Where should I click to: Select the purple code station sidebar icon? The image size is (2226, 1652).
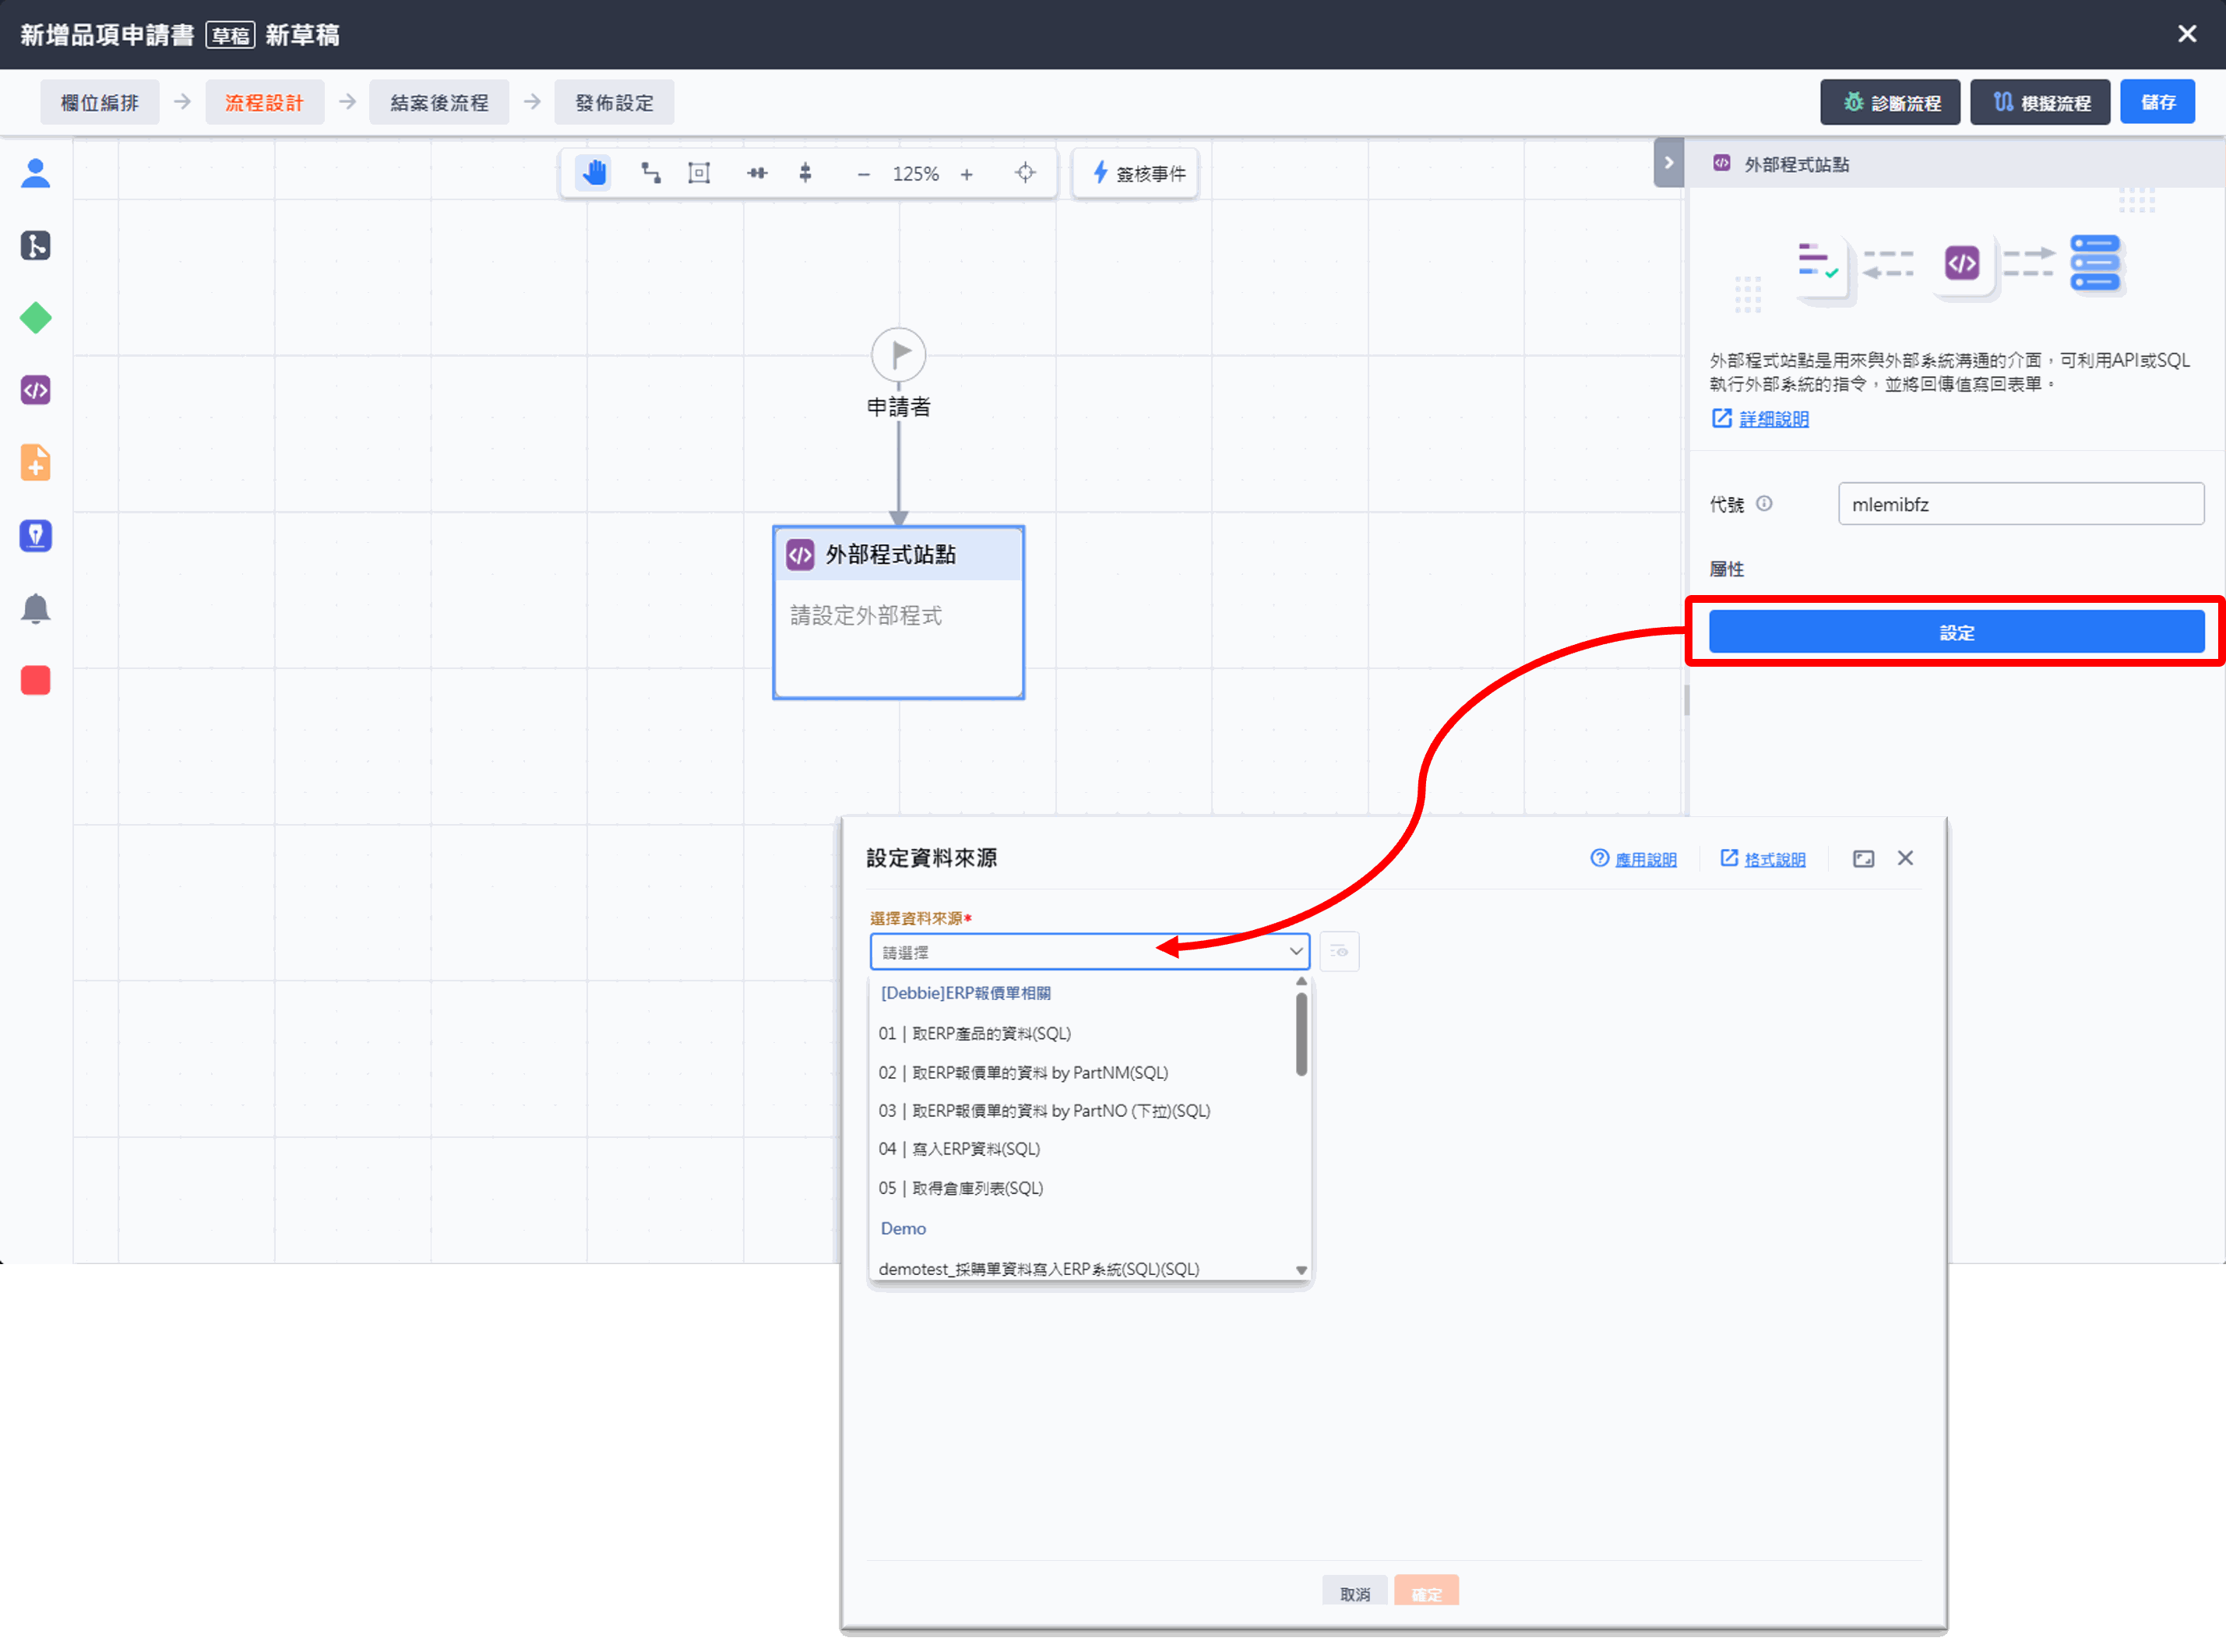(x=36, y=390)
